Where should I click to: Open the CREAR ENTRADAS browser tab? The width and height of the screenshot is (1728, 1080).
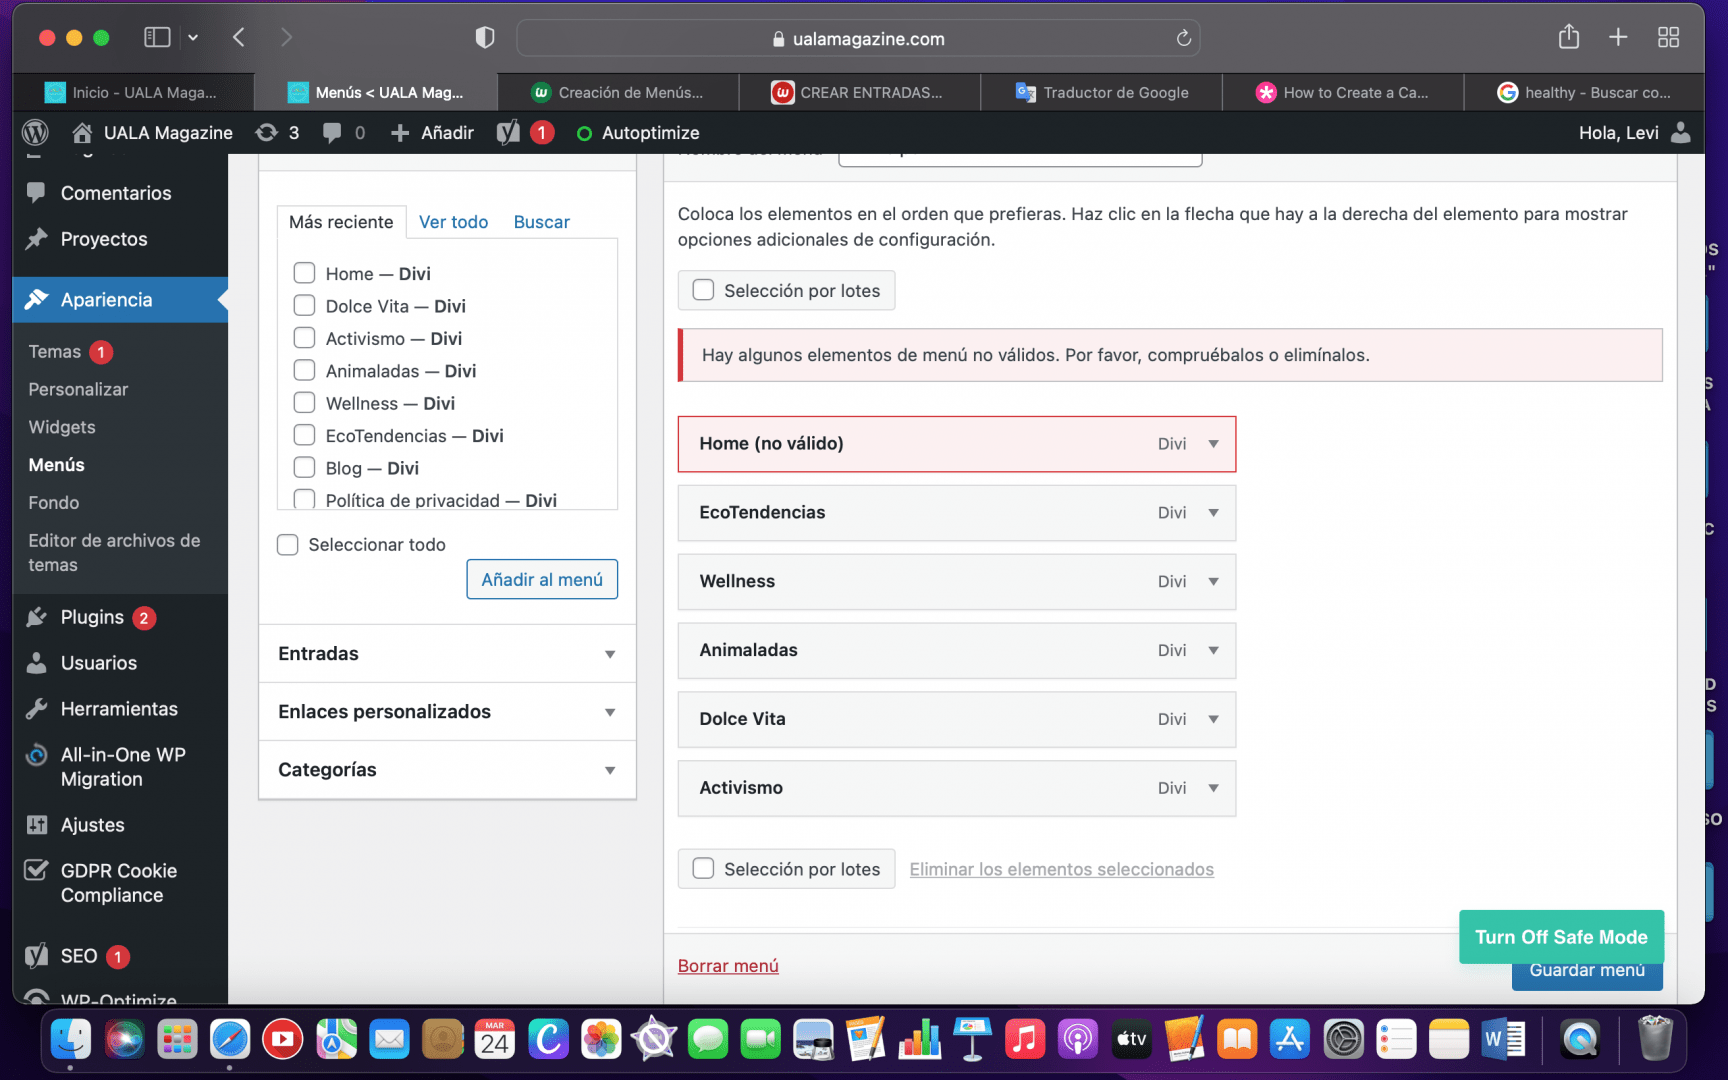tap(859, 92)
